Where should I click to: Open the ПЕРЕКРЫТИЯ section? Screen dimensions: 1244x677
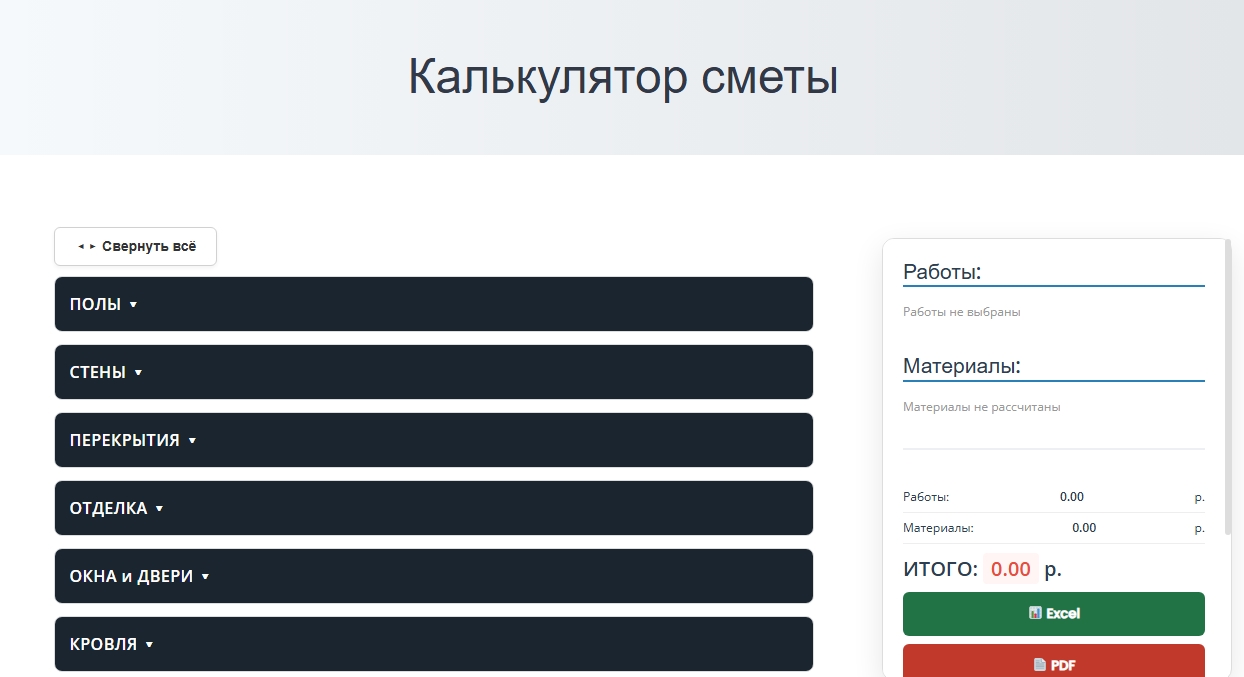click(x=433, y=440)
